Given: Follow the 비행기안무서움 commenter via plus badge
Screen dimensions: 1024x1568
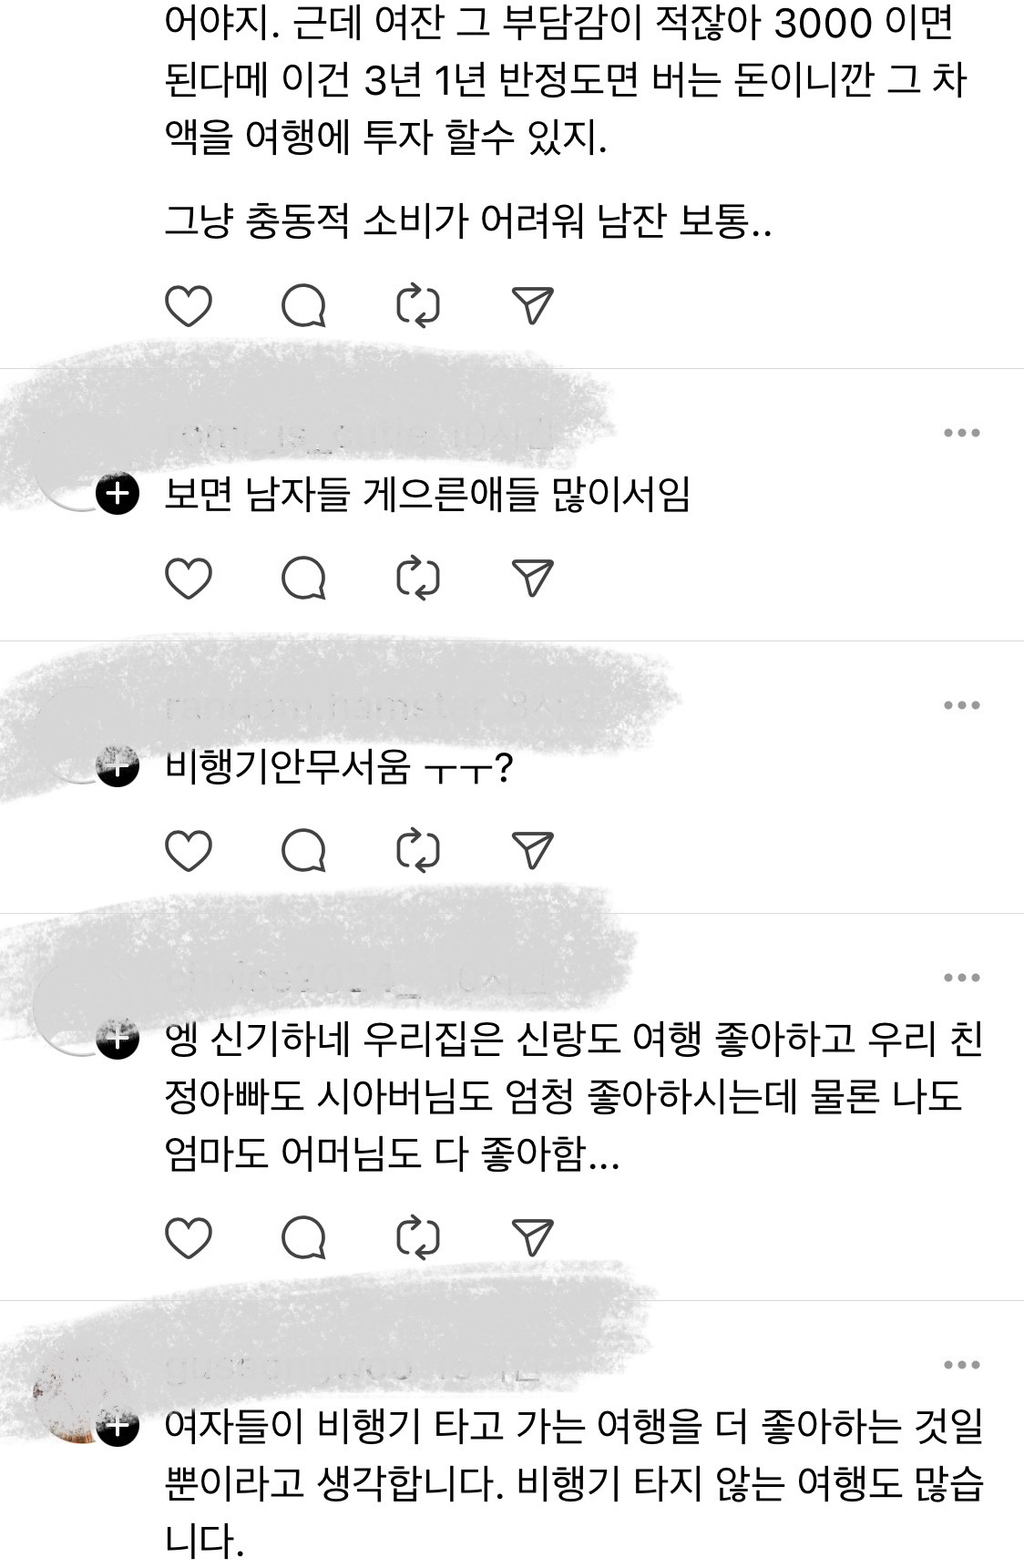Looking at the screenshot, I should coord(118,766).
